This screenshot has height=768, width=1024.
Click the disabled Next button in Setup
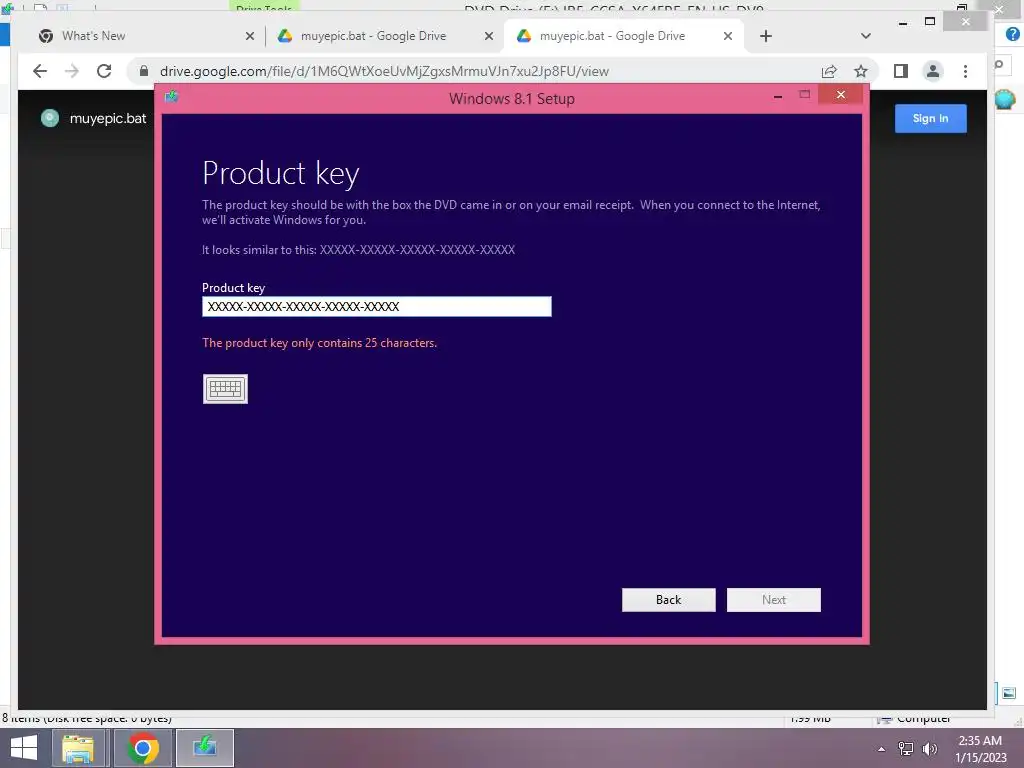click(x=774, y=600)
